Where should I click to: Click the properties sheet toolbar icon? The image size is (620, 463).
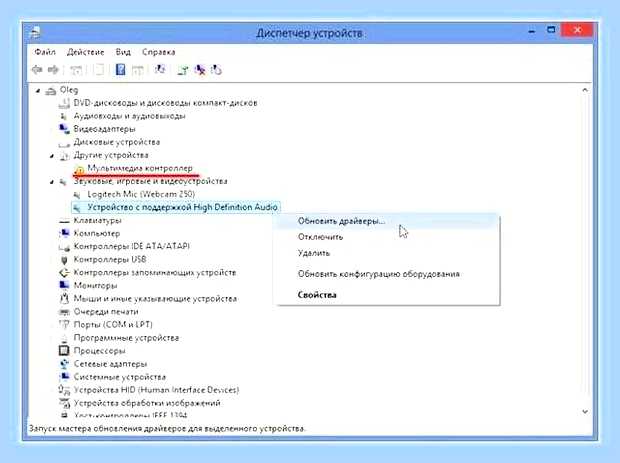pos(99,70)
